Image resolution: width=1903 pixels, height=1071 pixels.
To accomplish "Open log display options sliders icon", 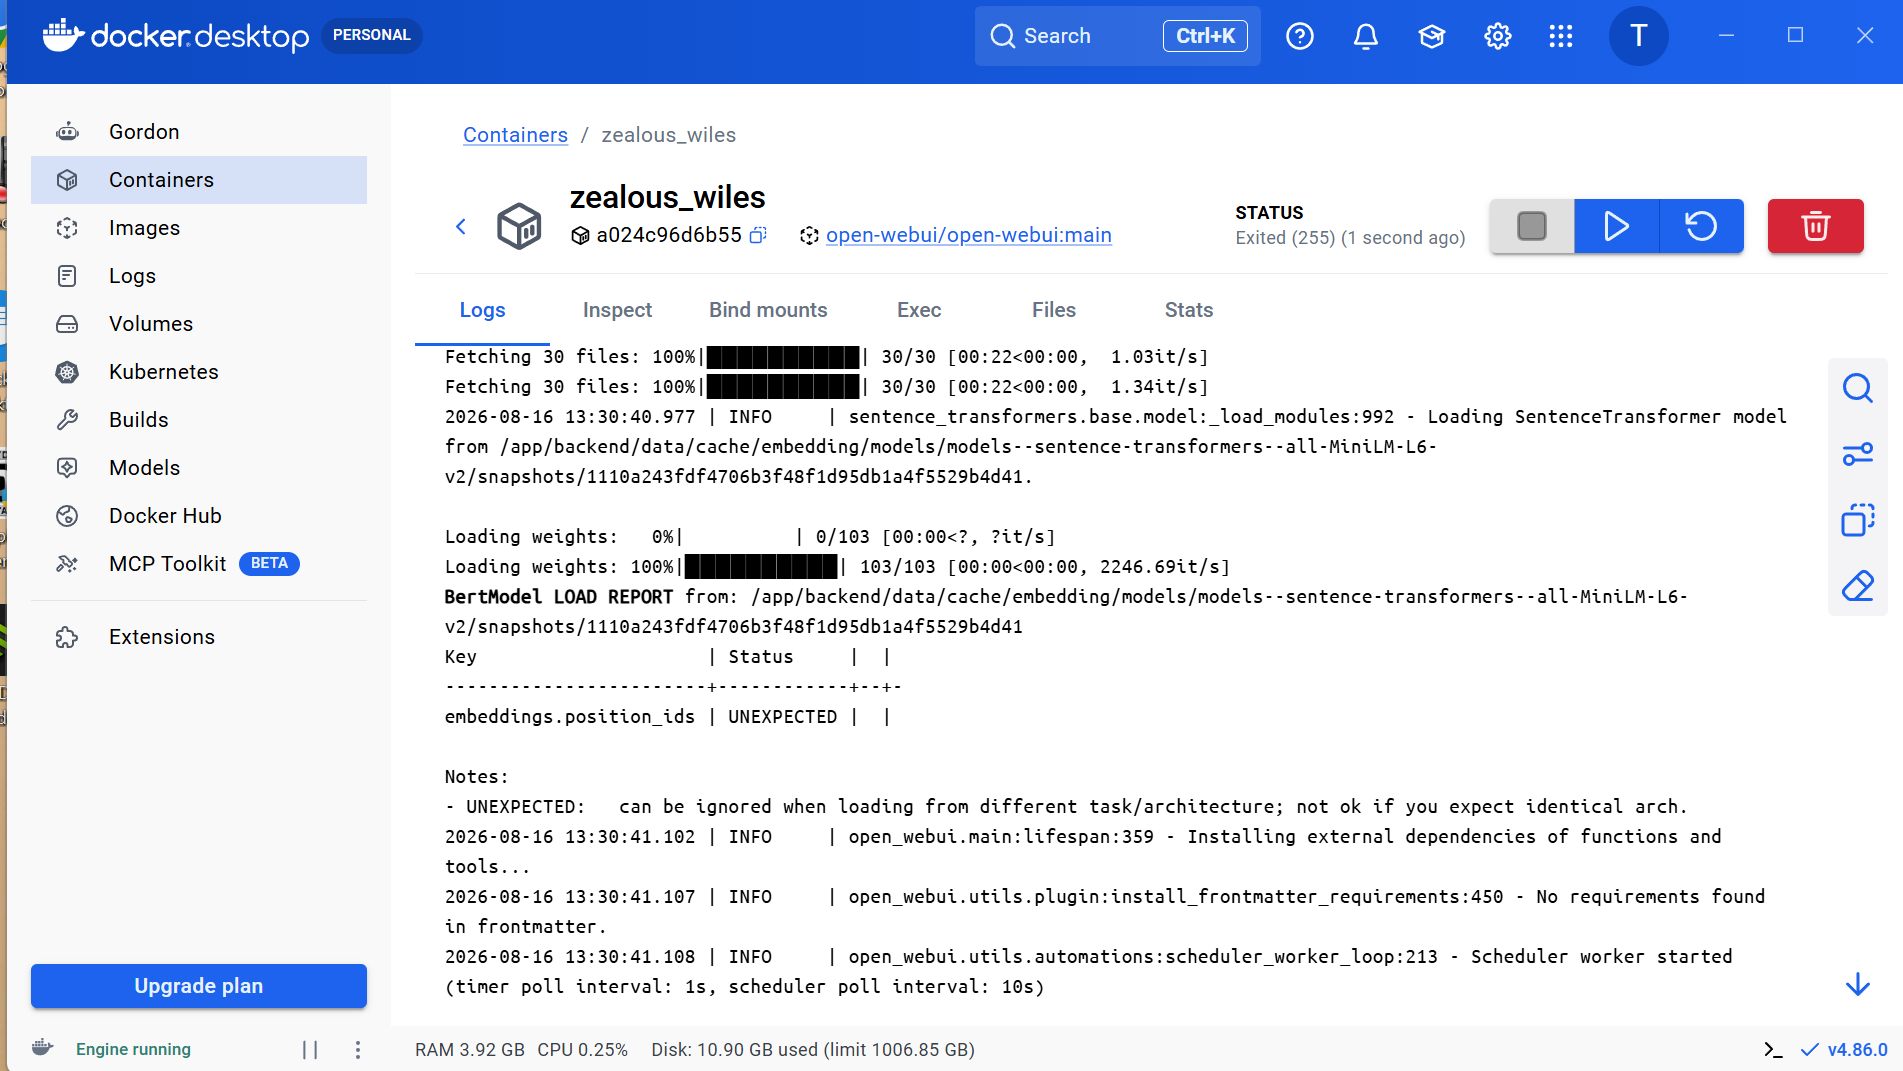I will pos(1858,454).
